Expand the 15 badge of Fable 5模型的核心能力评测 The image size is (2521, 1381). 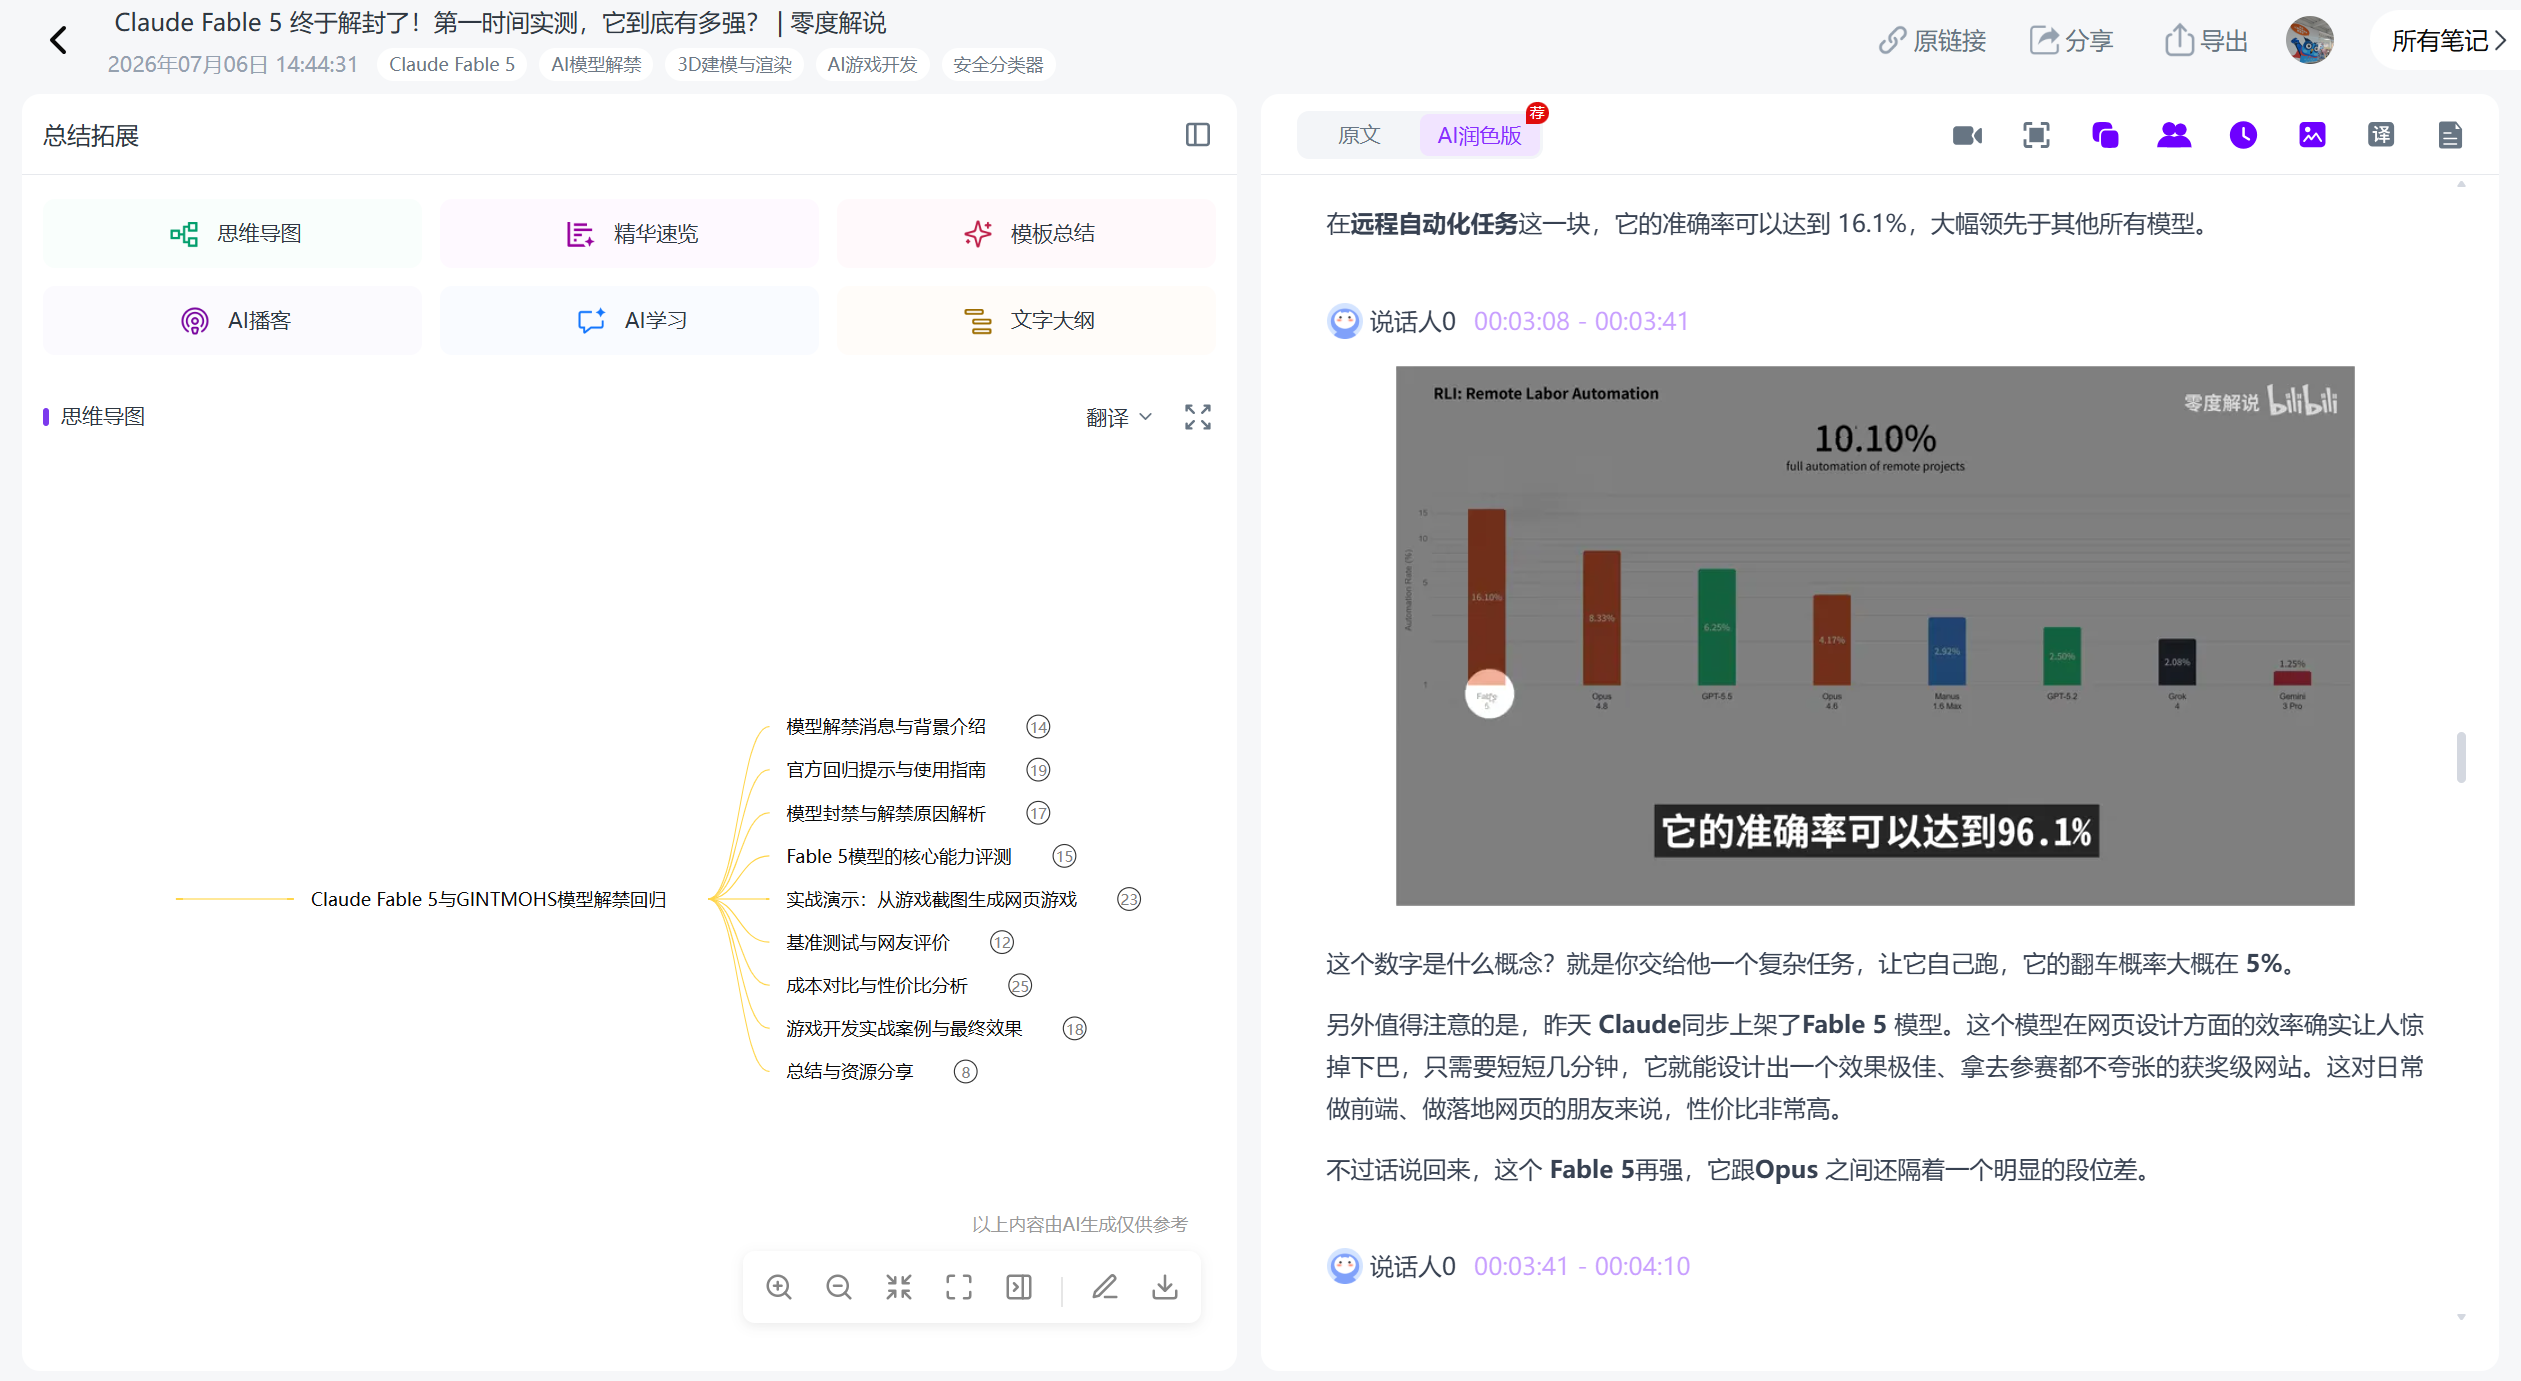[1064, 857]
